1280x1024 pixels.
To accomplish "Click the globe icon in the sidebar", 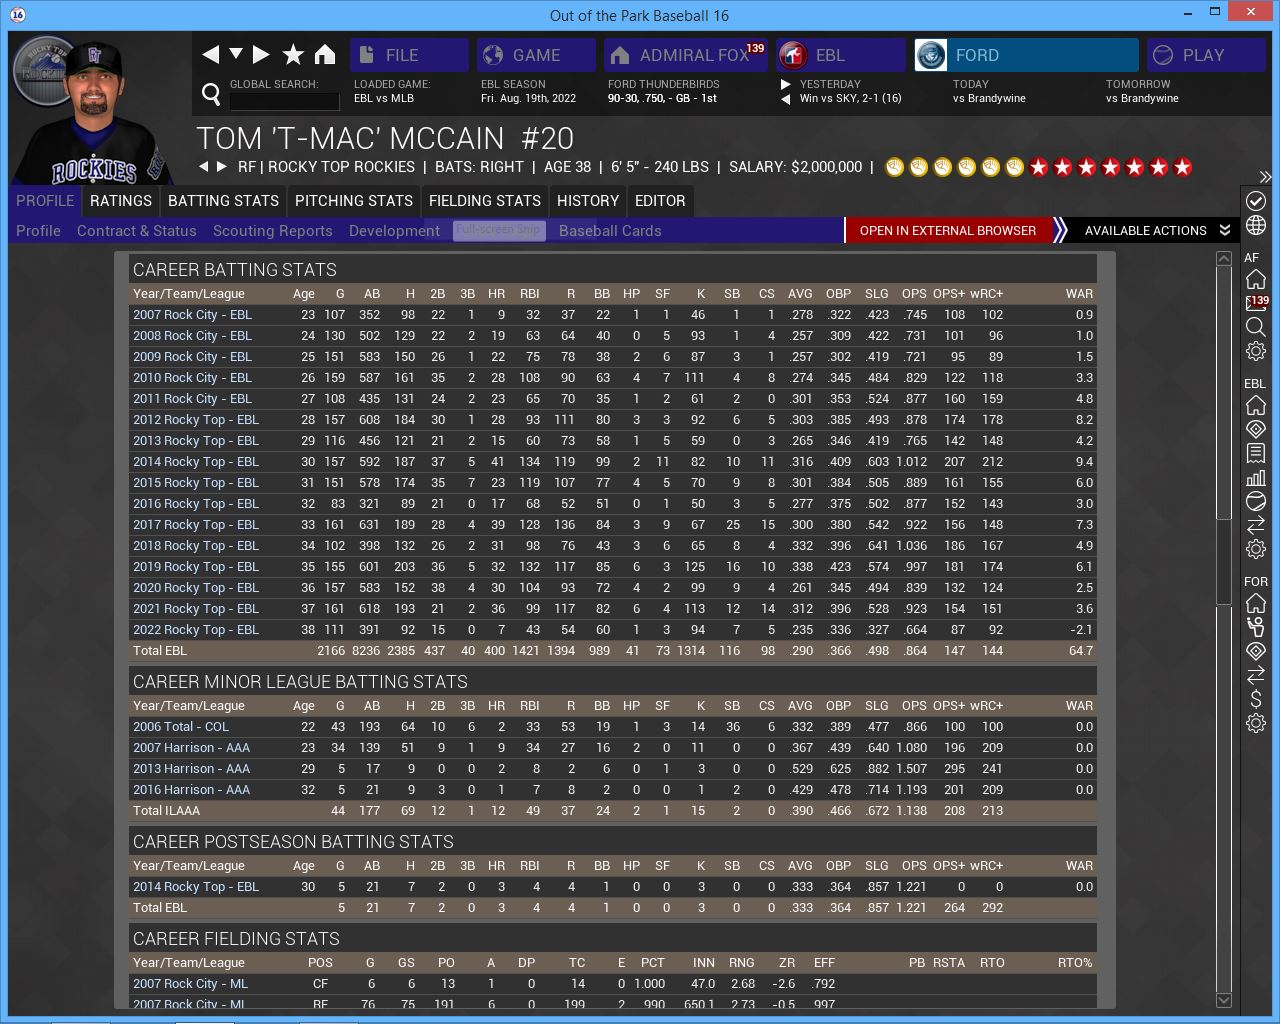I will point(1256,226).
